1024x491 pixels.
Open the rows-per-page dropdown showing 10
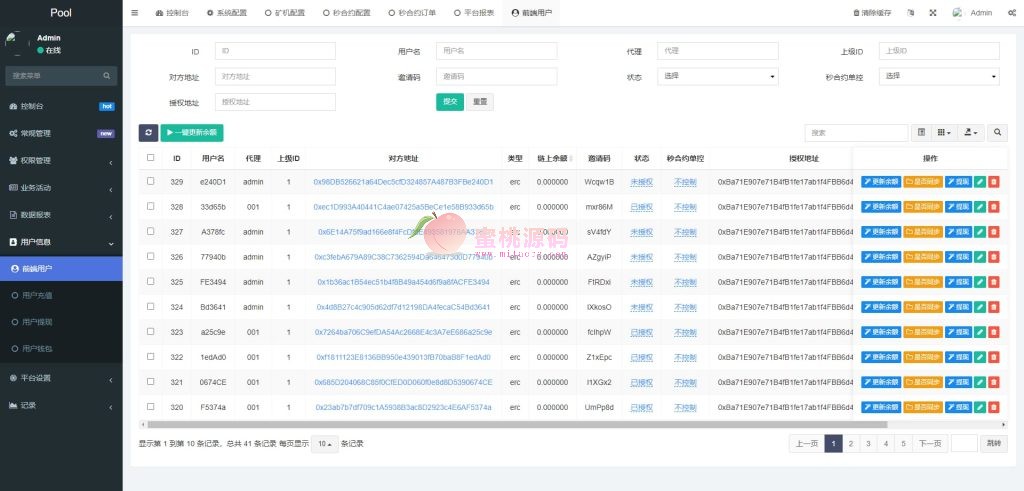click(x=324, y=443)
